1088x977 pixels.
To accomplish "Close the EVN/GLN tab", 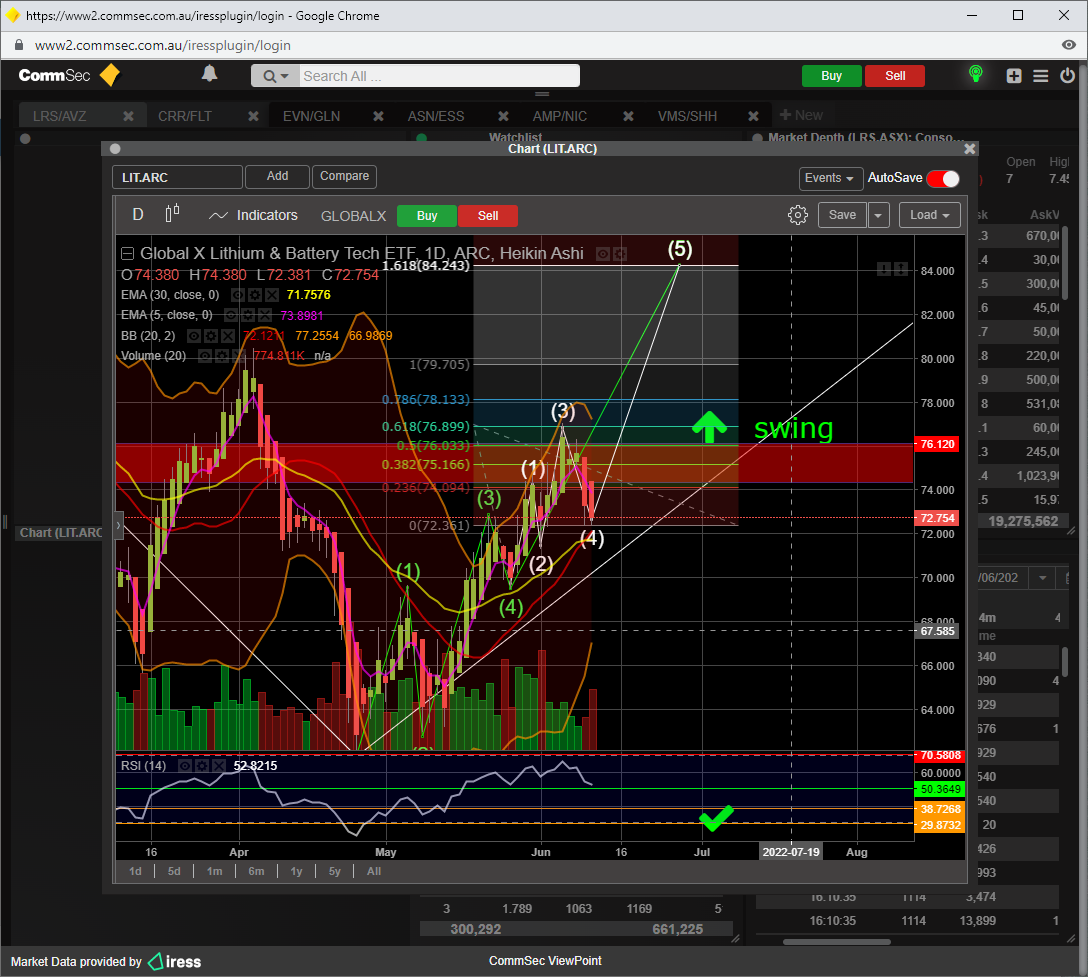I will pos(378,116).
